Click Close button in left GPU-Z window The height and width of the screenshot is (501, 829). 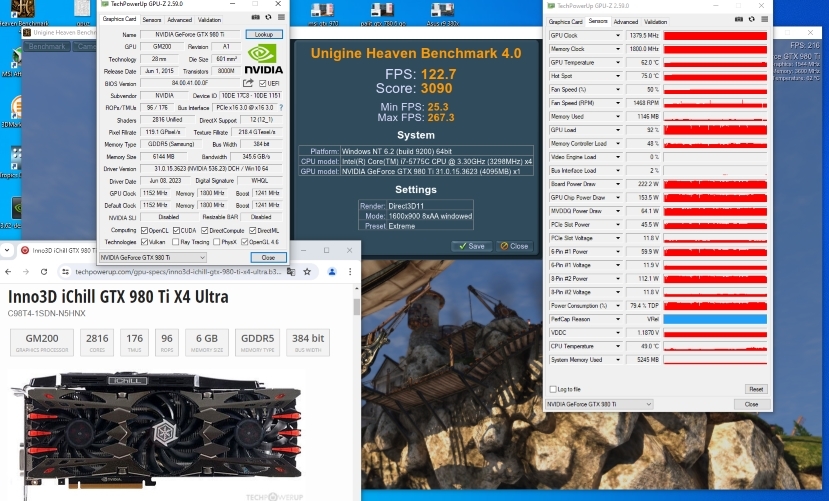click(x=269, y=257)
